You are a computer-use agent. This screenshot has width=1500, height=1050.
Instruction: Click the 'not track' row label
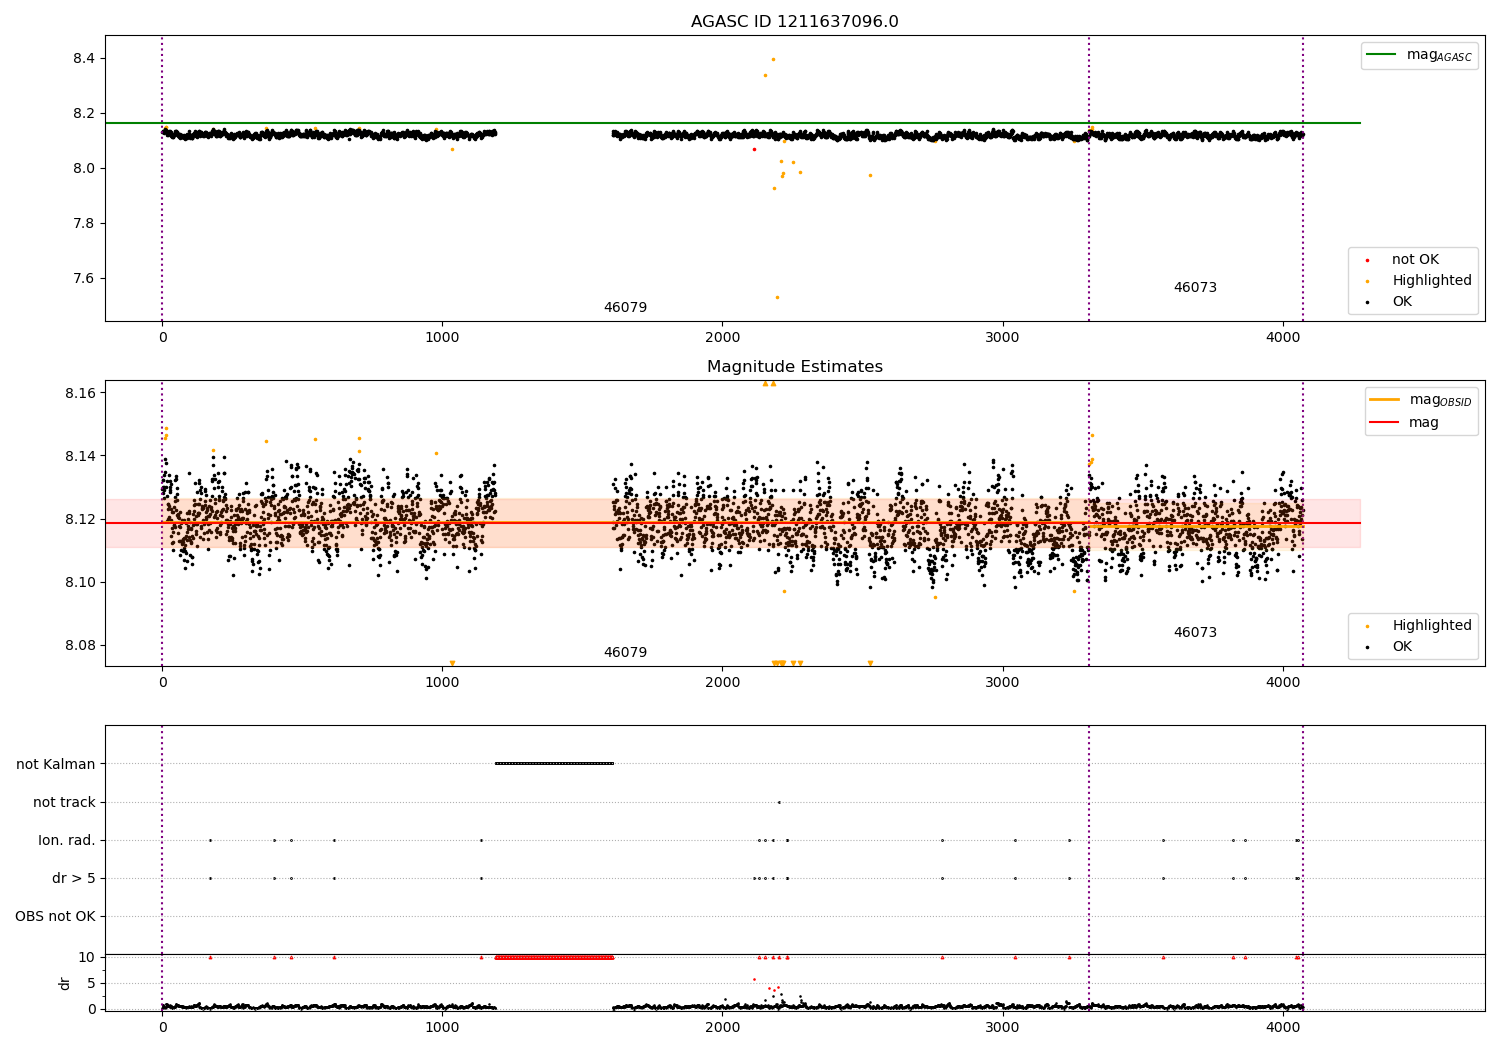point(64,802)
